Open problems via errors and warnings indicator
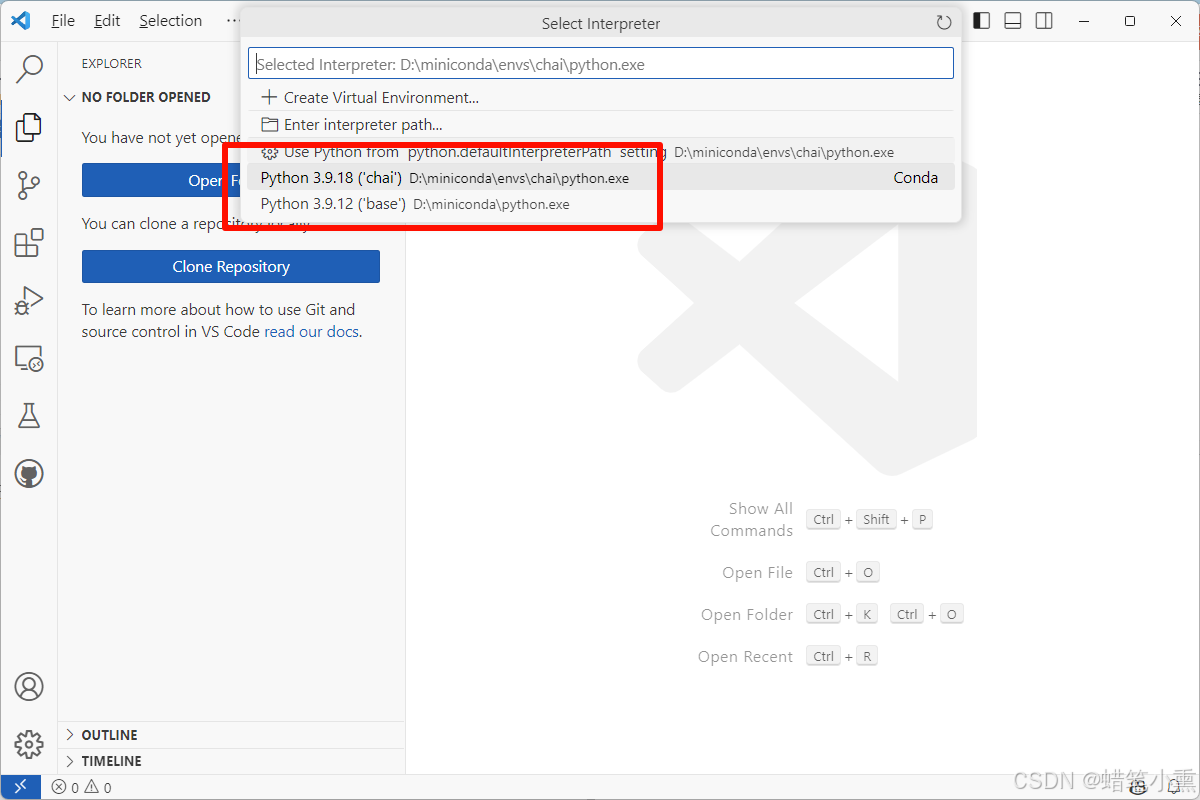Viewport: 1200px width, 800px height. pyautogui.click(x=82, y=787)
